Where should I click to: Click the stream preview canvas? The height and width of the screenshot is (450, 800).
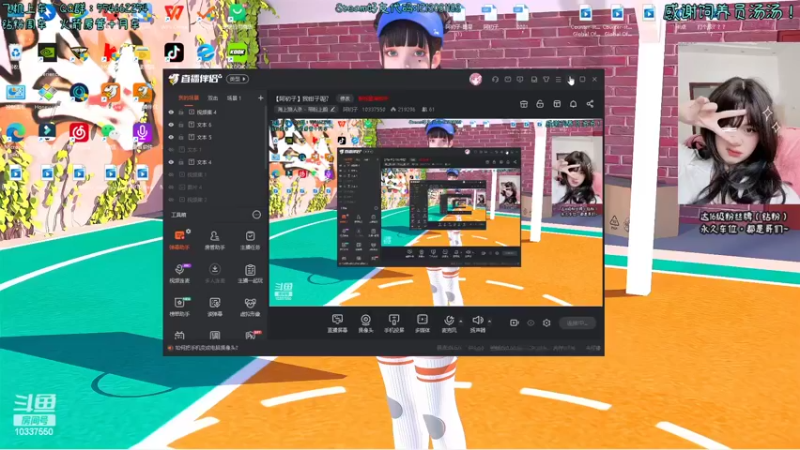click(x=436, y=213)
